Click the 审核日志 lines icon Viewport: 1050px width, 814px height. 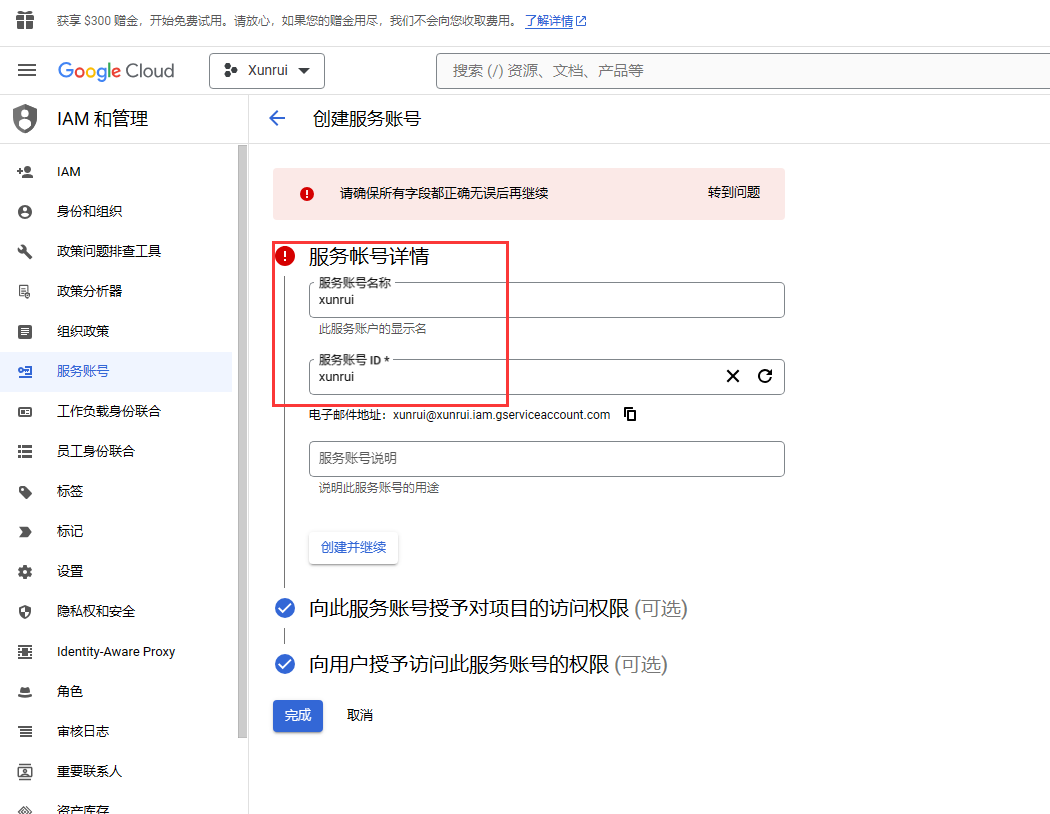(x=25, y=732)
